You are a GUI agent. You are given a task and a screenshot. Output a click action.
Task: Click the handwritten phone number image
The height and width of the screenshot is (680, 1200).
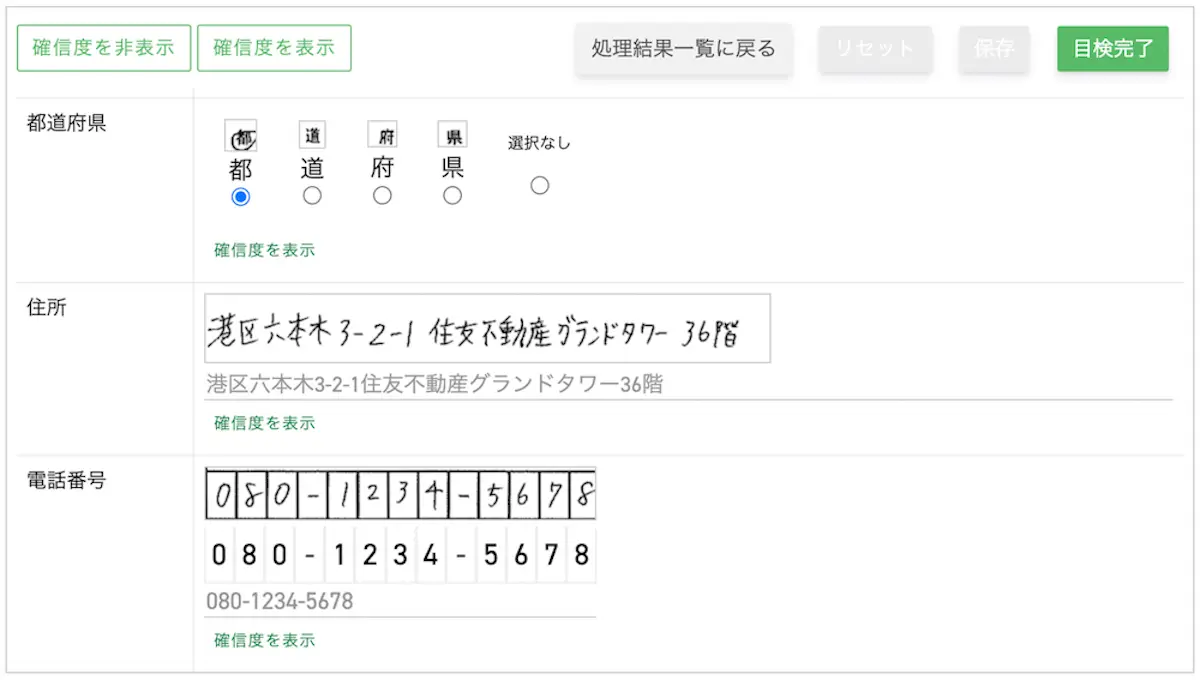pyautogui.click(x=400, y=494)
